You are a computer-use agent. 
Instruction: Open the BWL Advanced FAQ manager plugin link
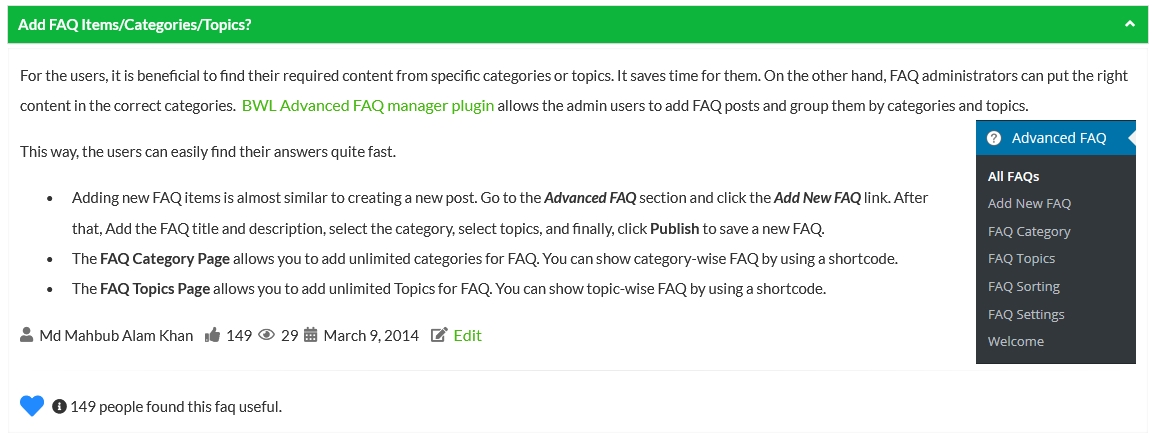coord(368,105)
